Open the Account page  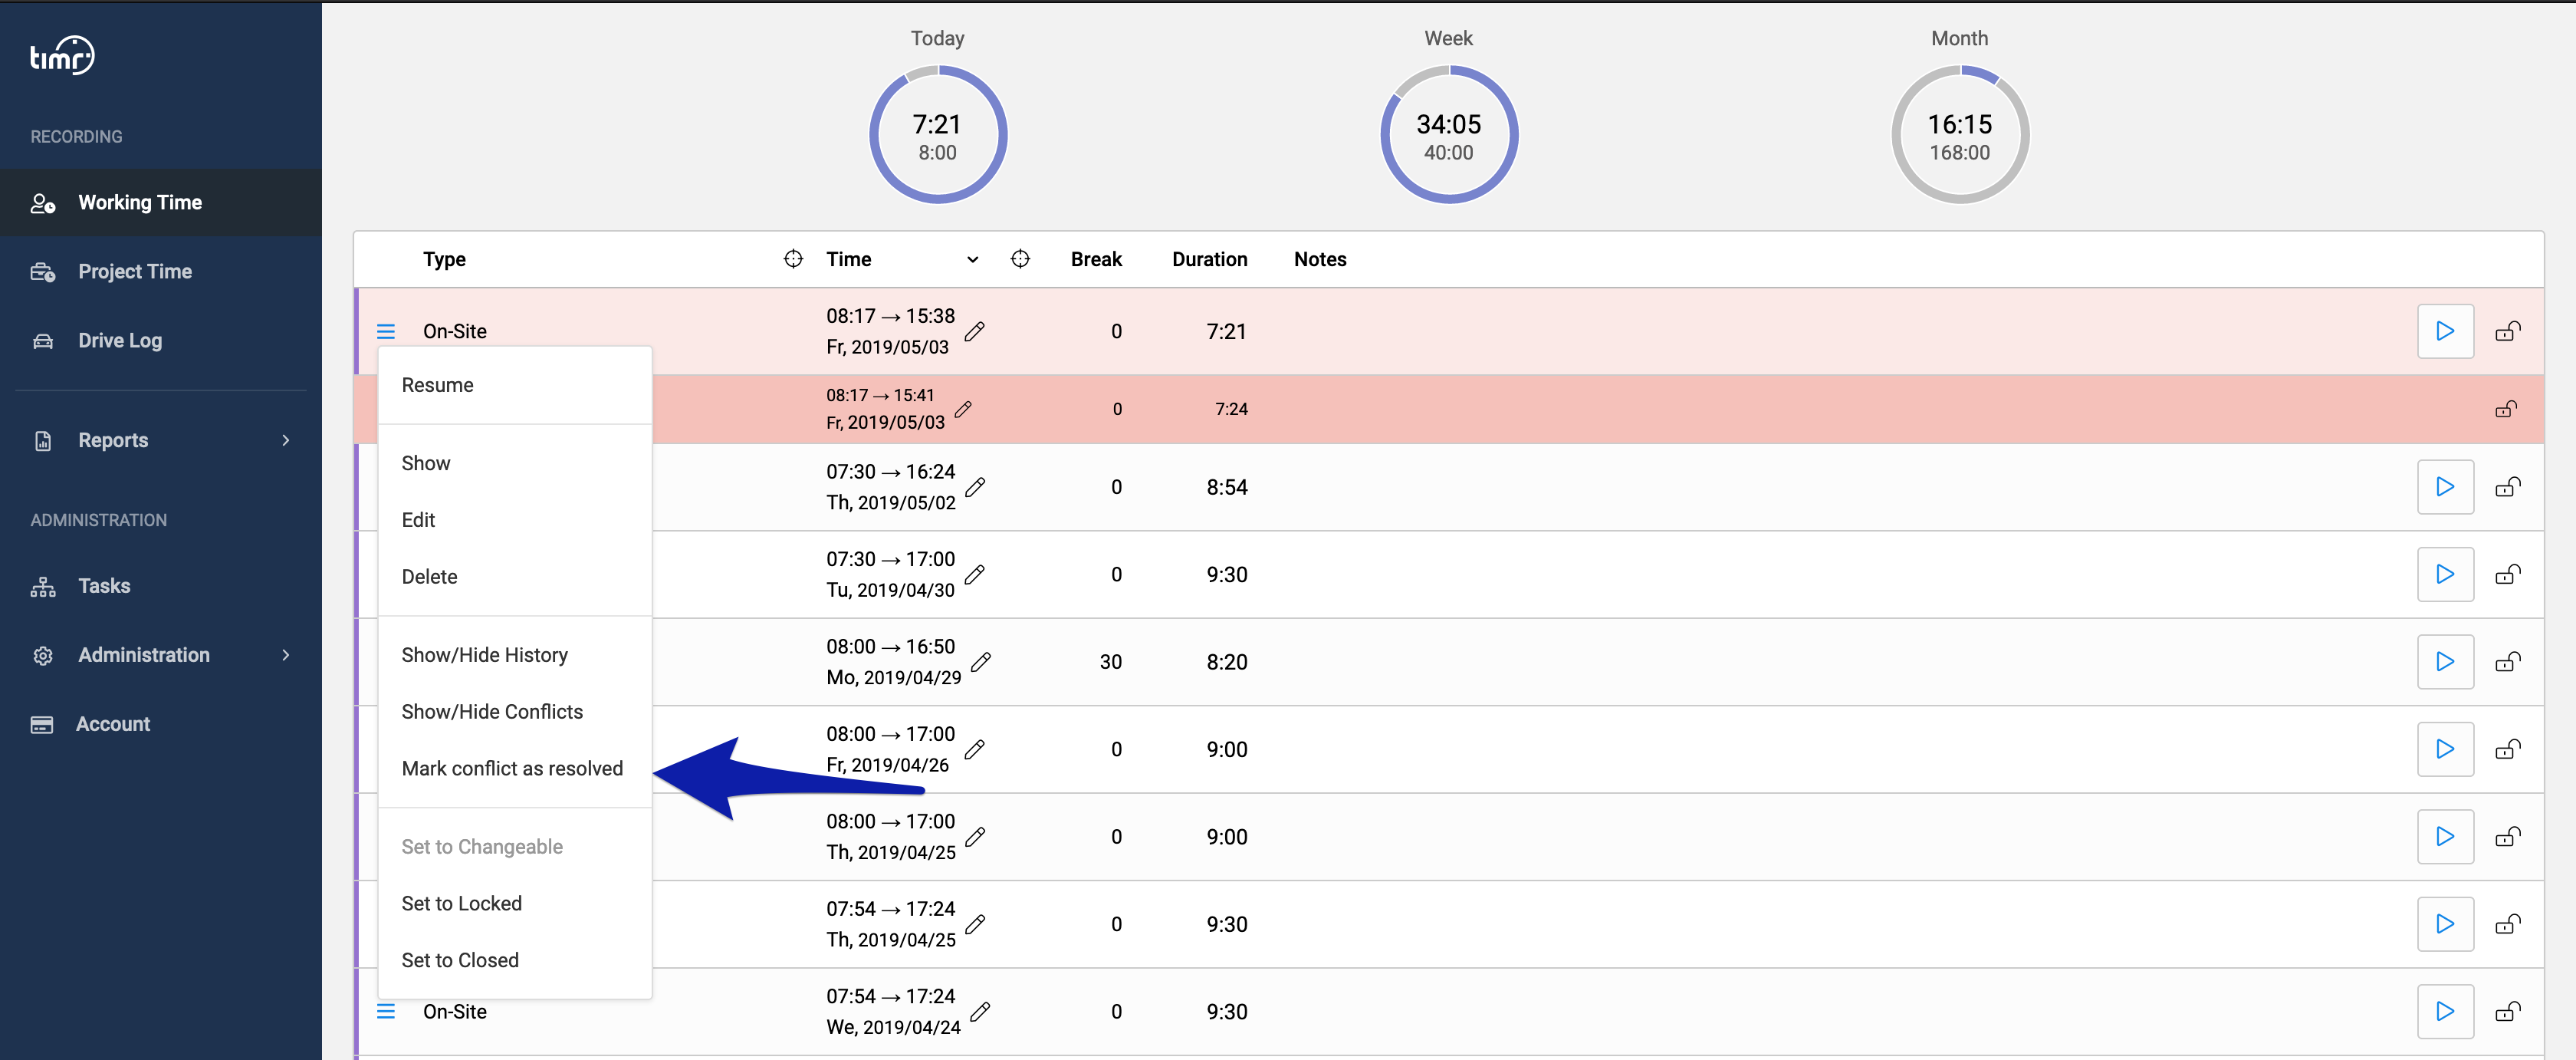click(161, 724)
